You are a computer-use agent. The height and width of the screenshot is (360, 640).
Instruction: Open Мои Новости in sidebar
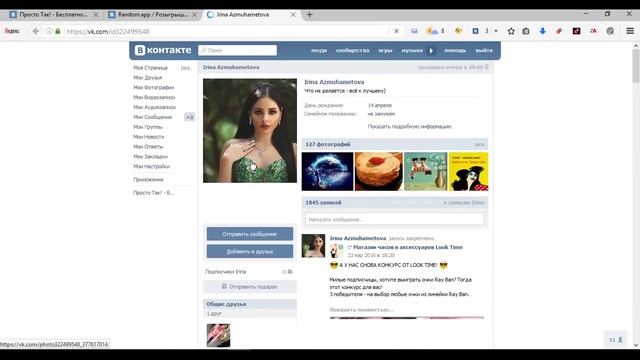pyautogui.click(x=149, y=137)
